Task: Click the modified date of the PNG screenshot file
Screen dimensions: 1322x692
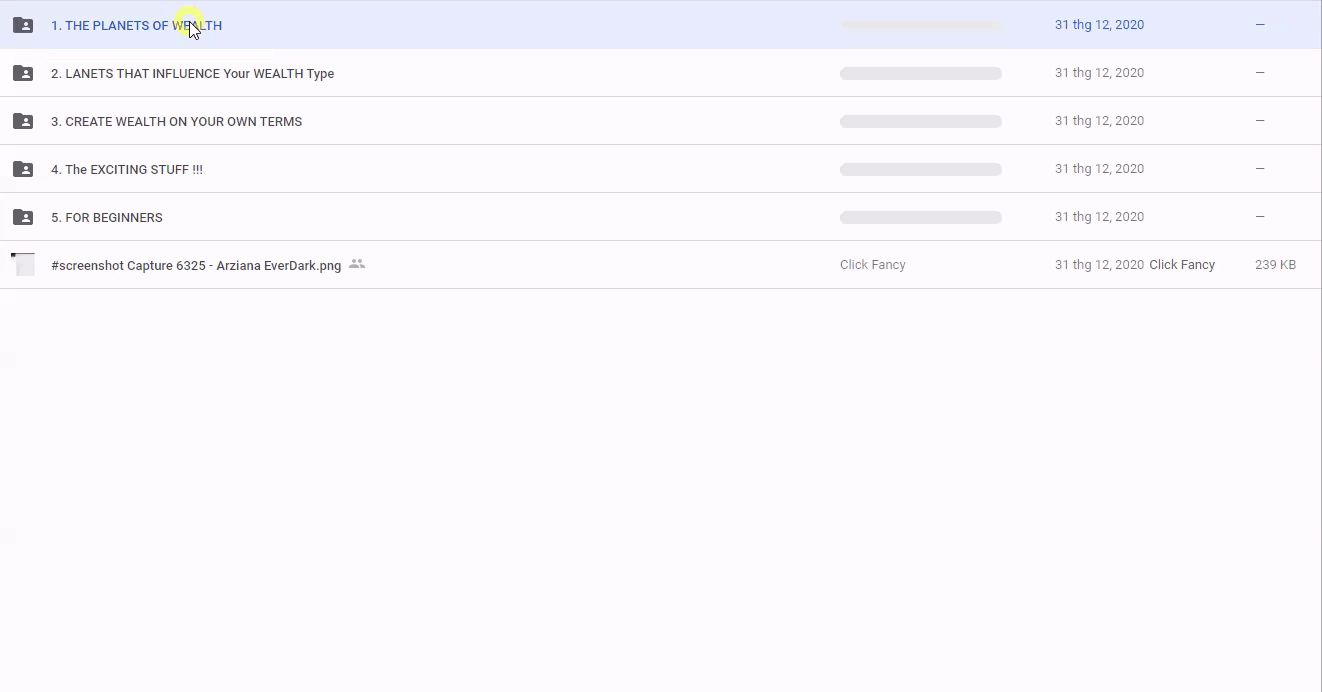Action: click(1099, 265)
